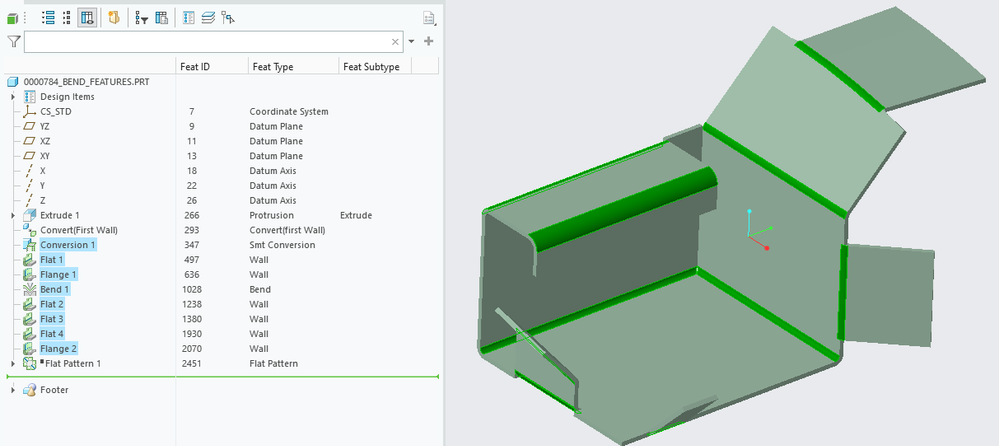Click the tree filters icon

coord(141,18)
